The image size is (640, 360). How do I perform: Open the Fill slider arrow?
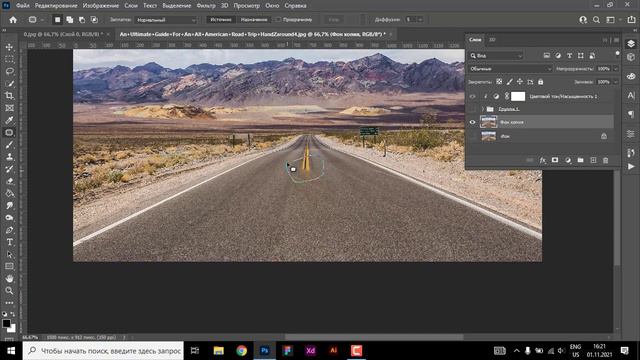tap(616, 82)
